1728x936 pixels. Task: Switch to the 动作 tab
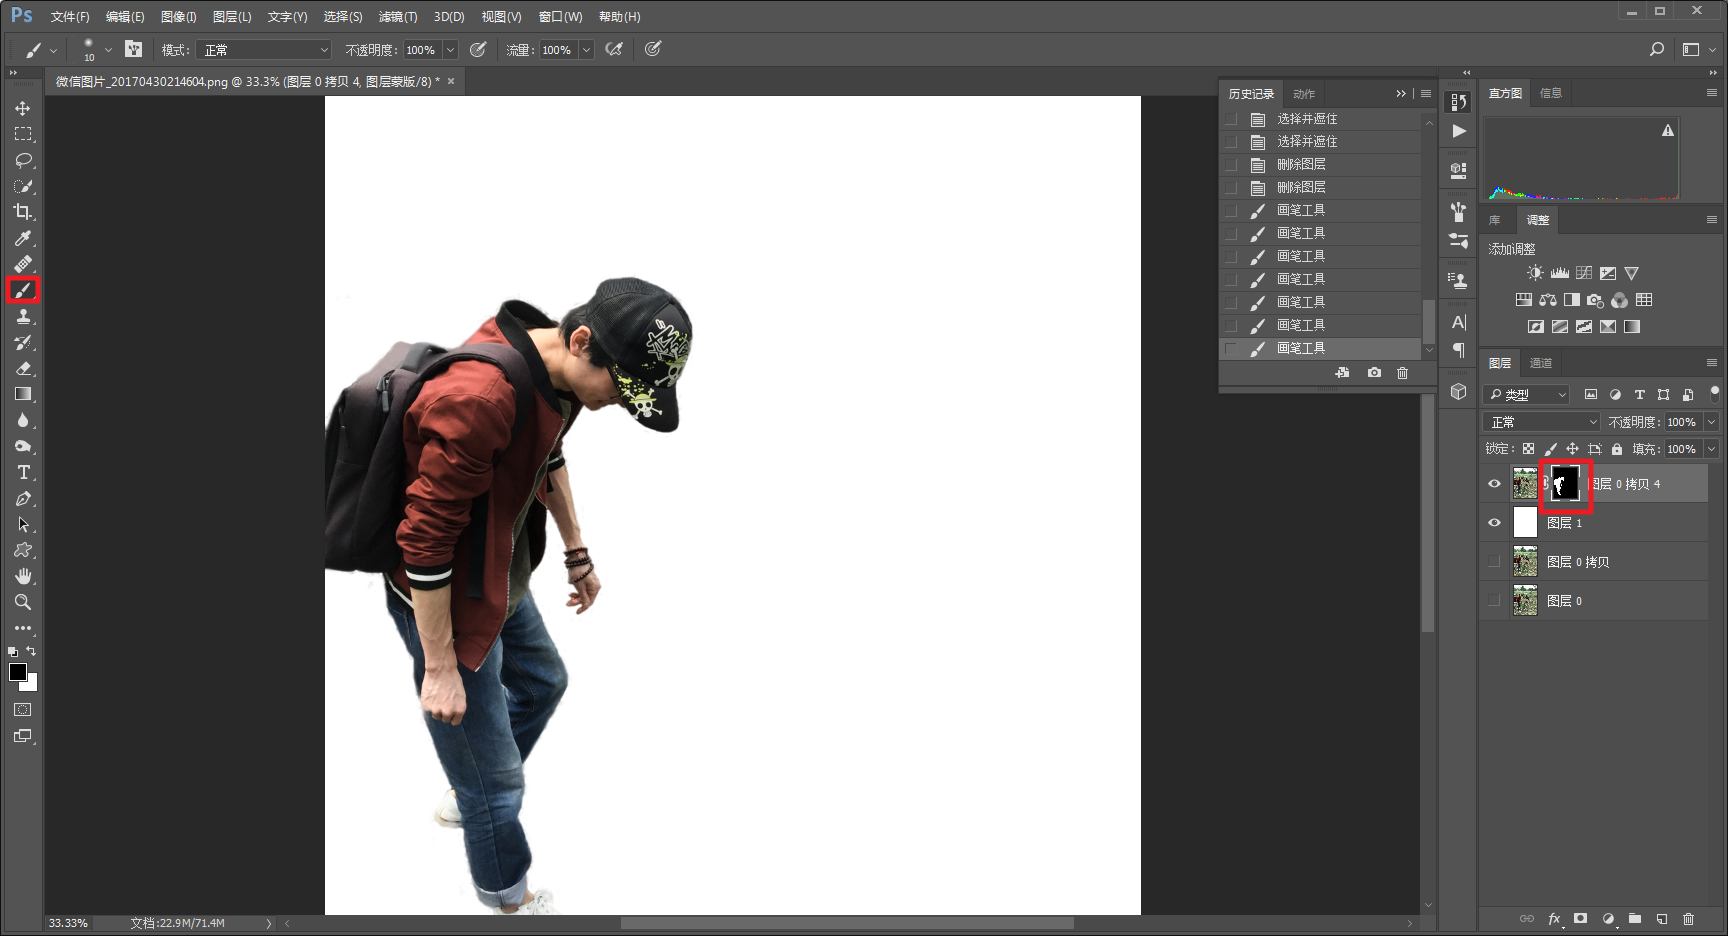coord(1304,94)
